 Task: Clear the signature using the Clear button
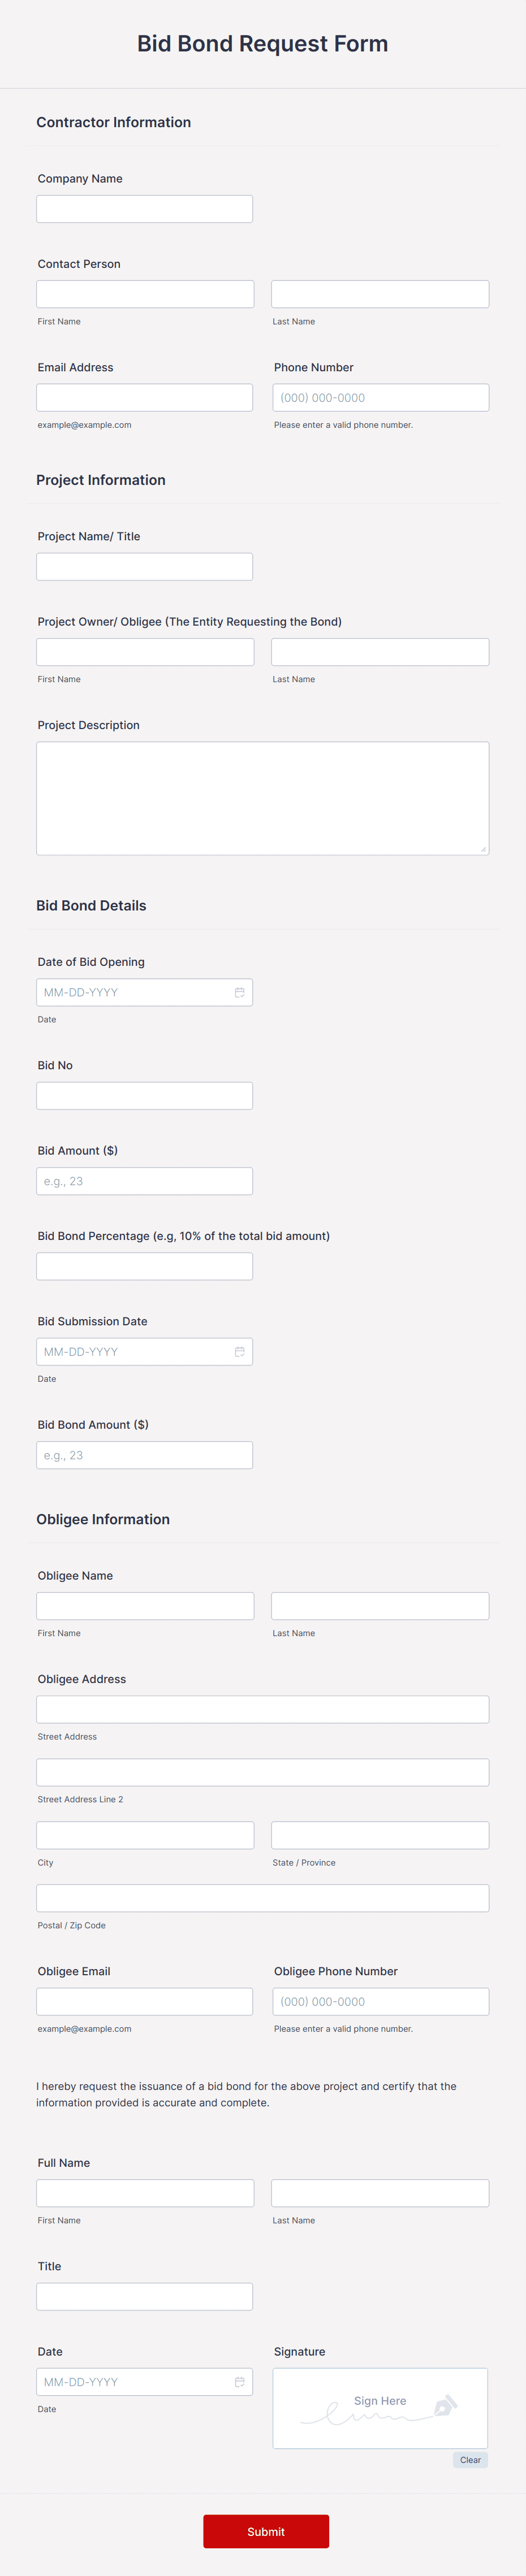[470, 2459]
